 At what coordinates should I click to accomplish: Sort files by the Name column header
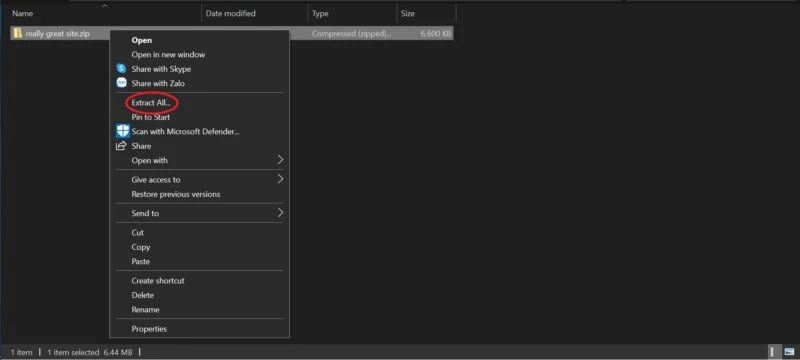coord(105,14)
